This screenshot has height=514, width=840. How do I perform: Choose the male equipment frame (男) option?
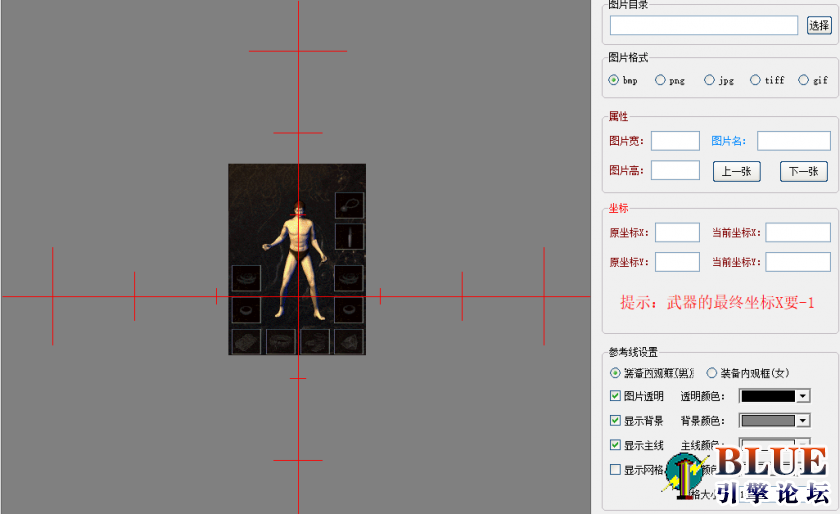[x=615, y=373]
